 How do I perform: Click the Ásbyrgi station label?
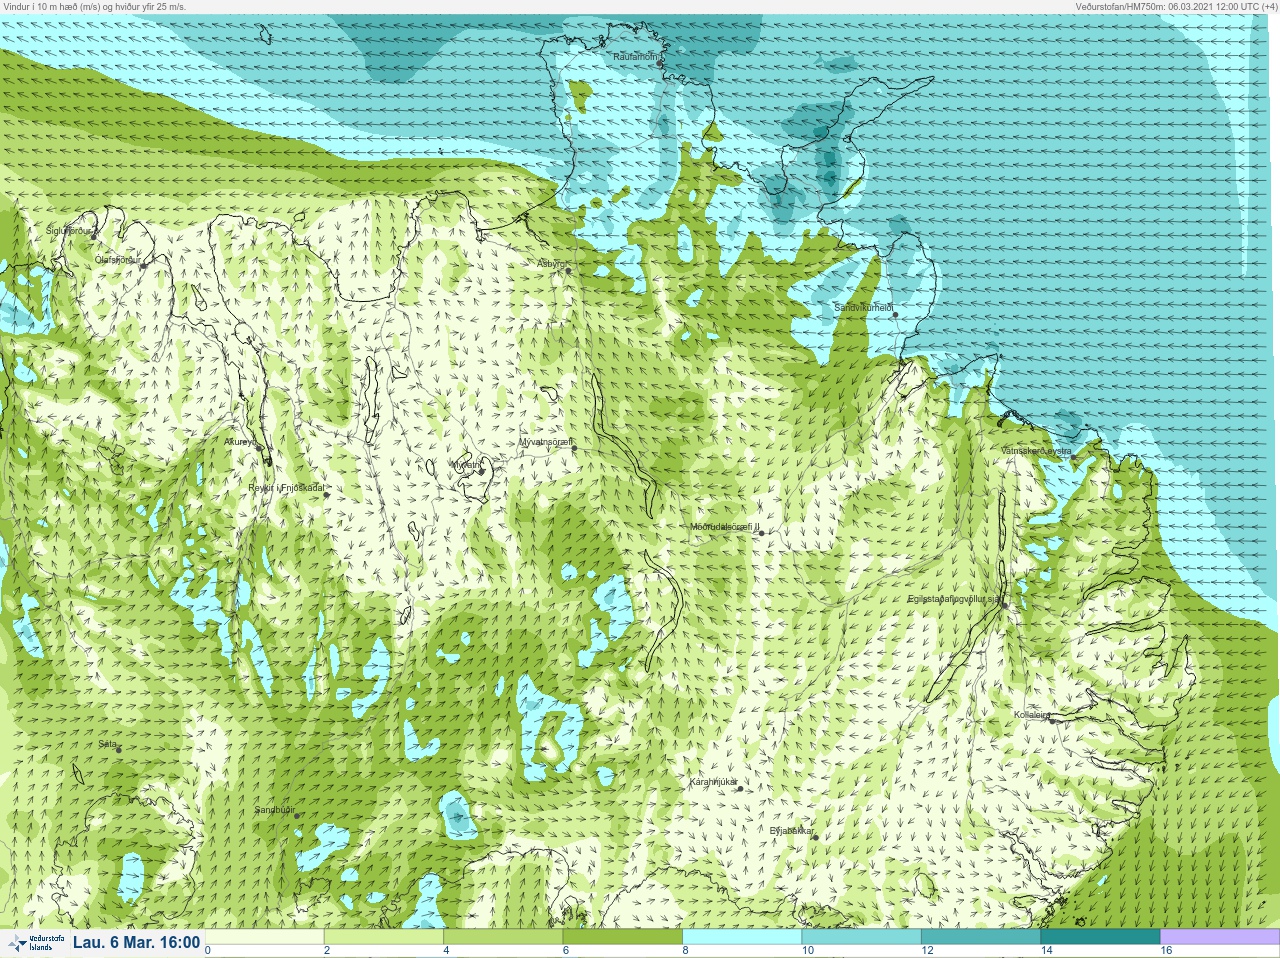552,264
